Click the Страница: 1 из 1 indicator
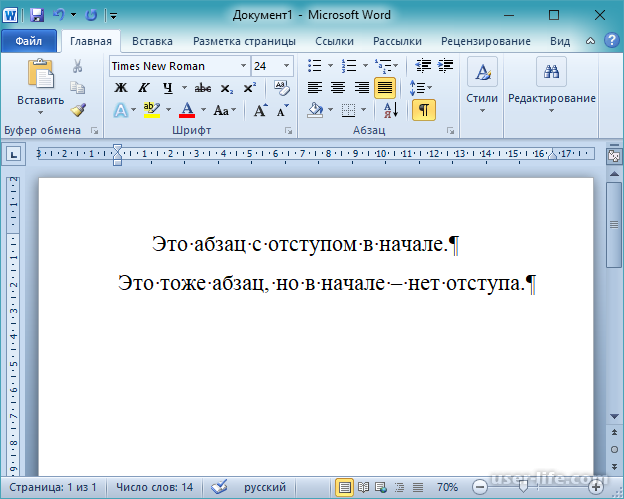The height and width of the screenshot is (499, 624). click(x=53, y=487)
